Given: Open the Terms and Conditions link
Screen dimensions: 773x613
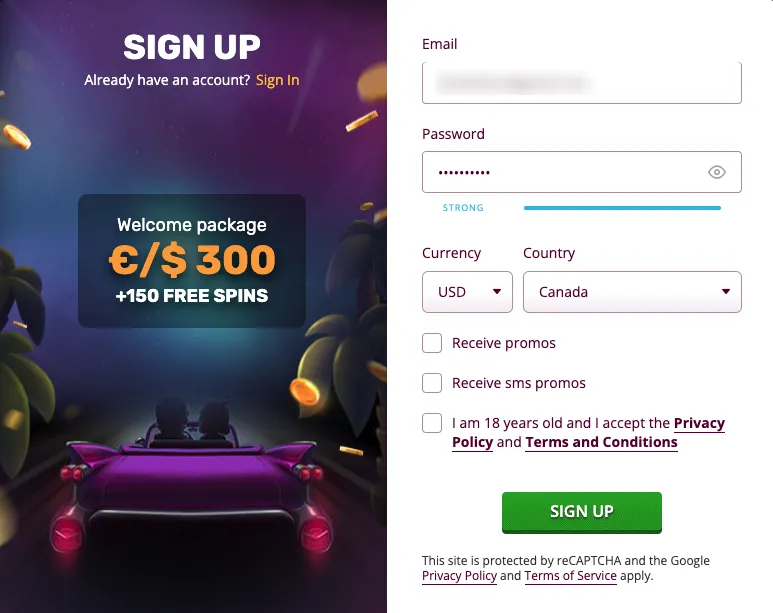Looking at the screenshot, I should [601, 442].
